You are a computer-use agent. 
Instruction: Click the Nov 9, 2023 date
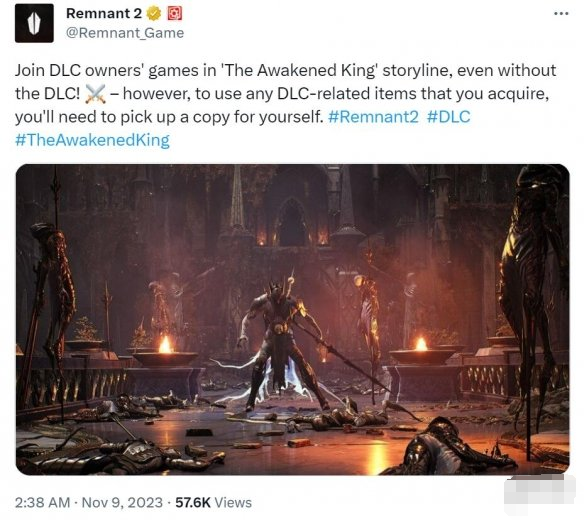pos(122,502)
